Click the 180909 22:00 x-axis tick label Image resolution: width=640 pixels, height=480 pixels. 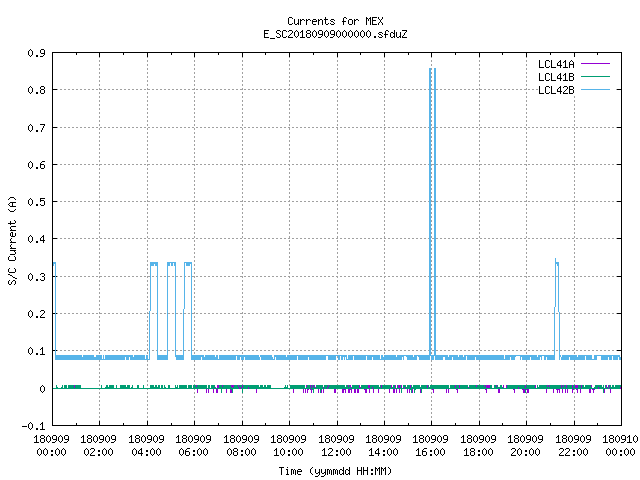[573, 446]
